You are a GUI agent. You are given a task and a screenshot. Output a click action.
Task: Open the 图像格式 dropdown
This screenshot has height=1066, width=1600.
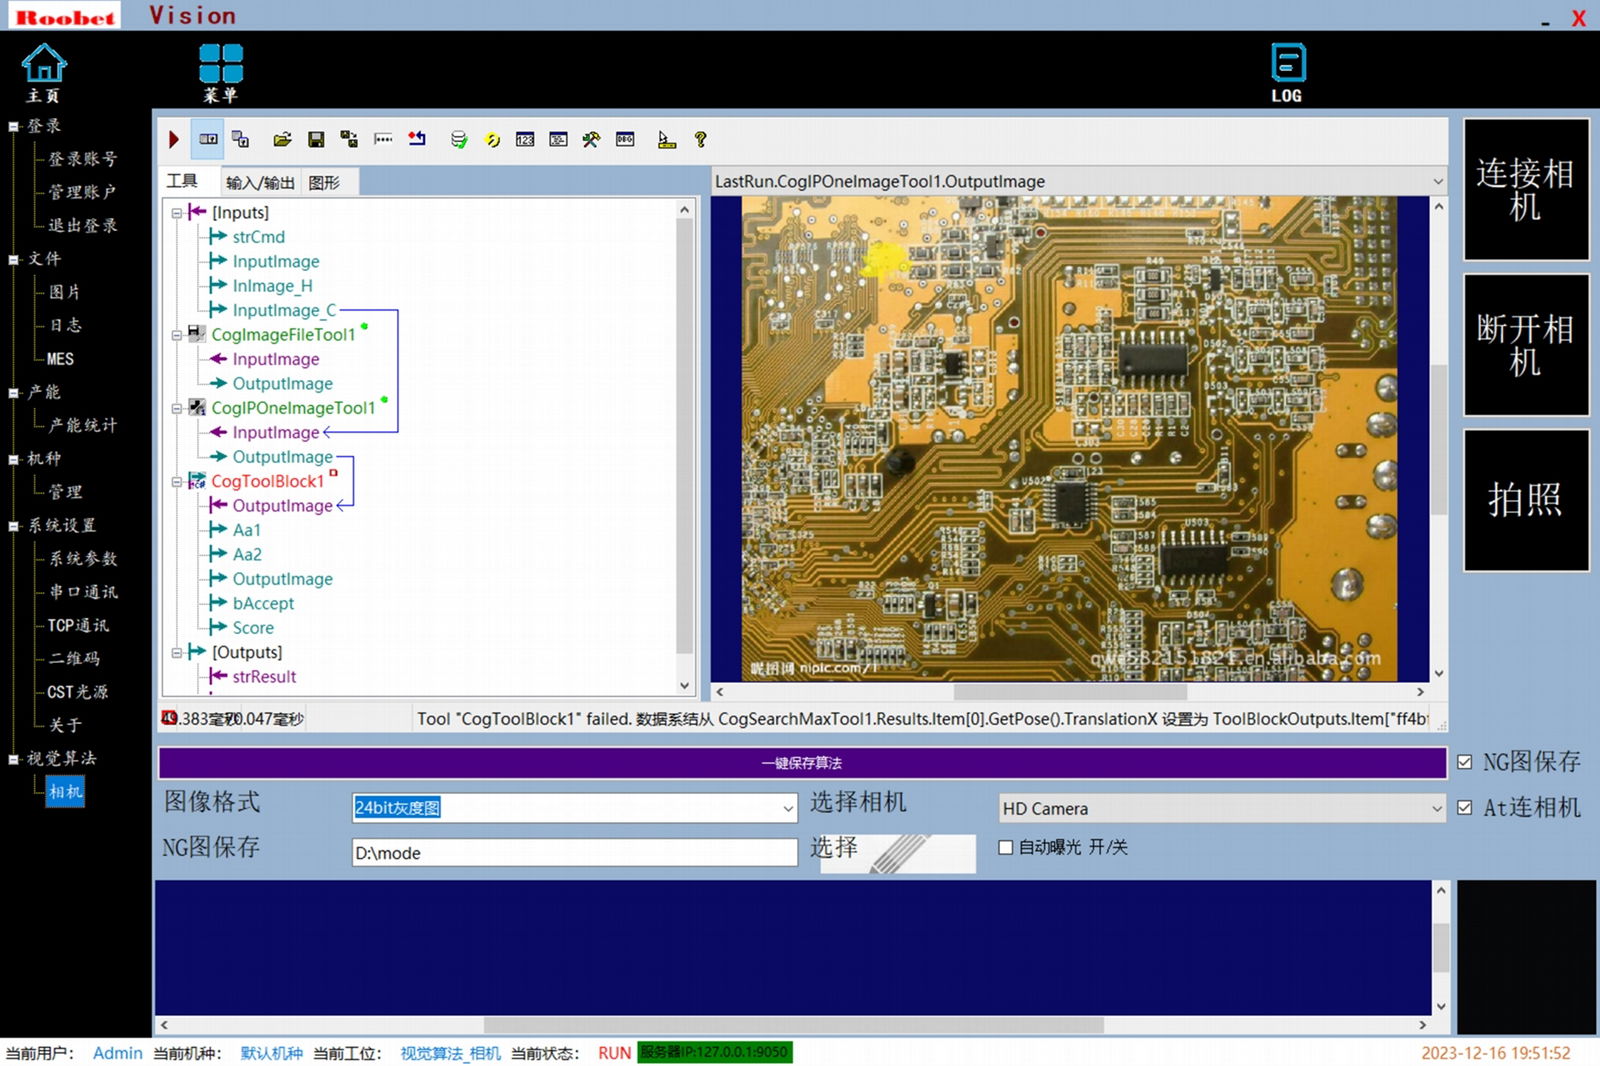tap(787, 809)
